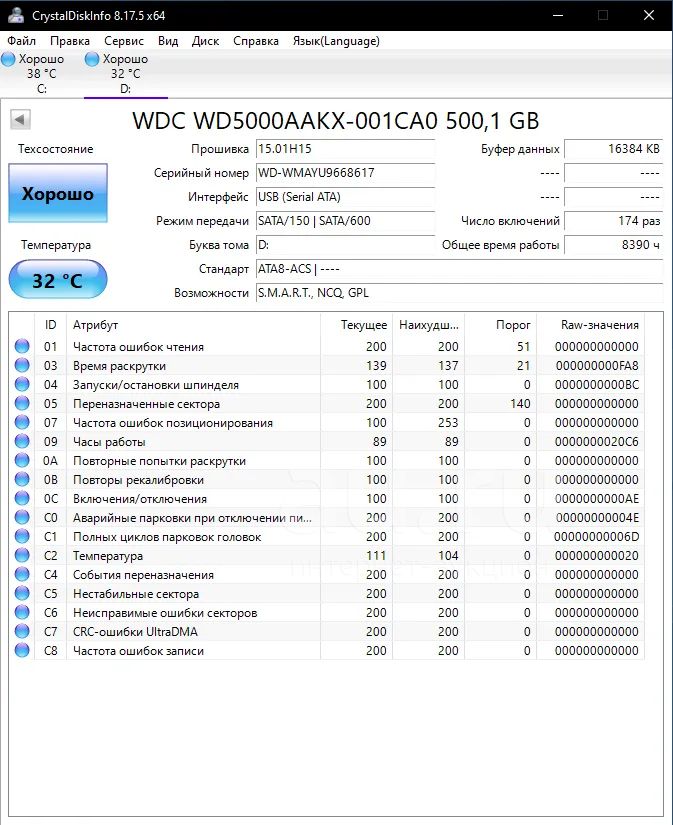Click status orb for attribute C4

tap(22, 574)
